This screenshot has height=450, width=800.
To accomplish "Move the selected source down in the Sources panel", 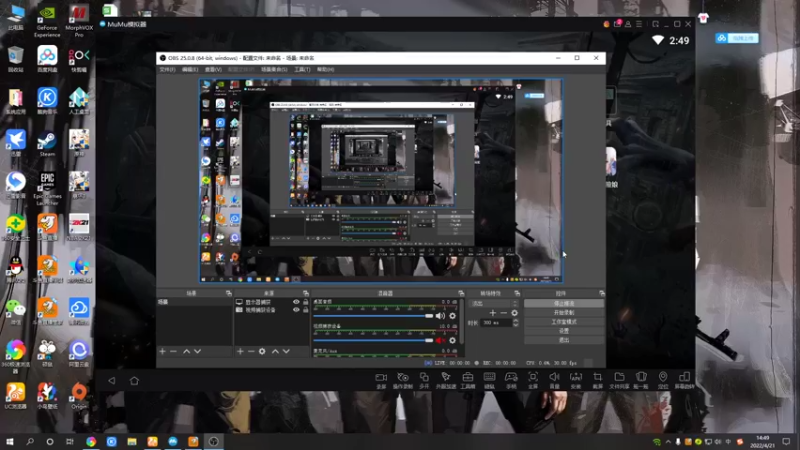I will tap(286, 352).
